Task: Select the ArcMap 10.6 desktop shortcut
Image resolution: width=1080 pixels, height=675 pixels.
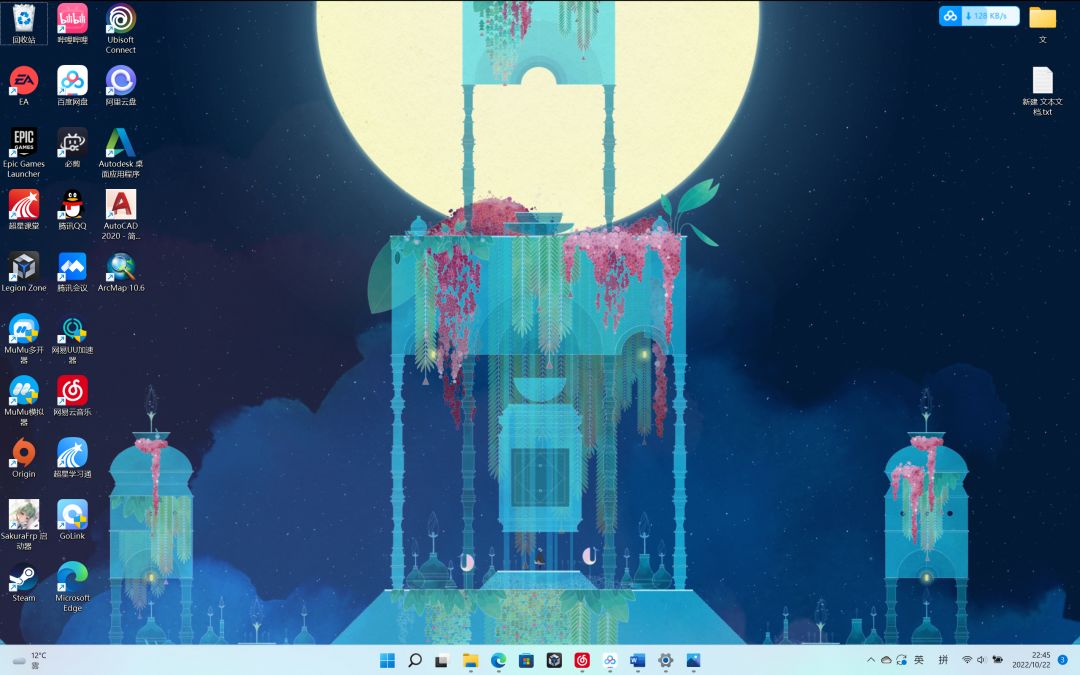Action: point(121,271)
